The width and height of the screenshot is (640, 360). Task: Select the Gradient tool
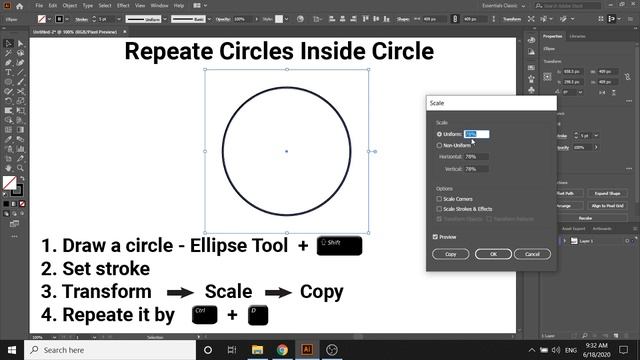20,130
